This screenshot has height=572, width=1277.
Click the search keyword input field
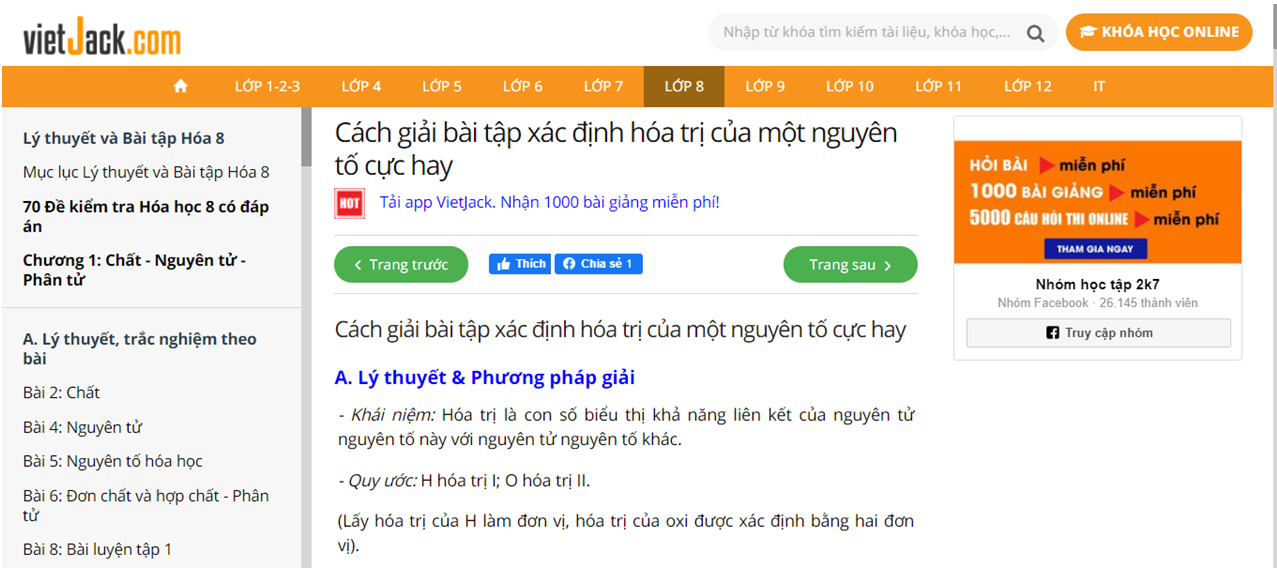(x=865, y=32)
